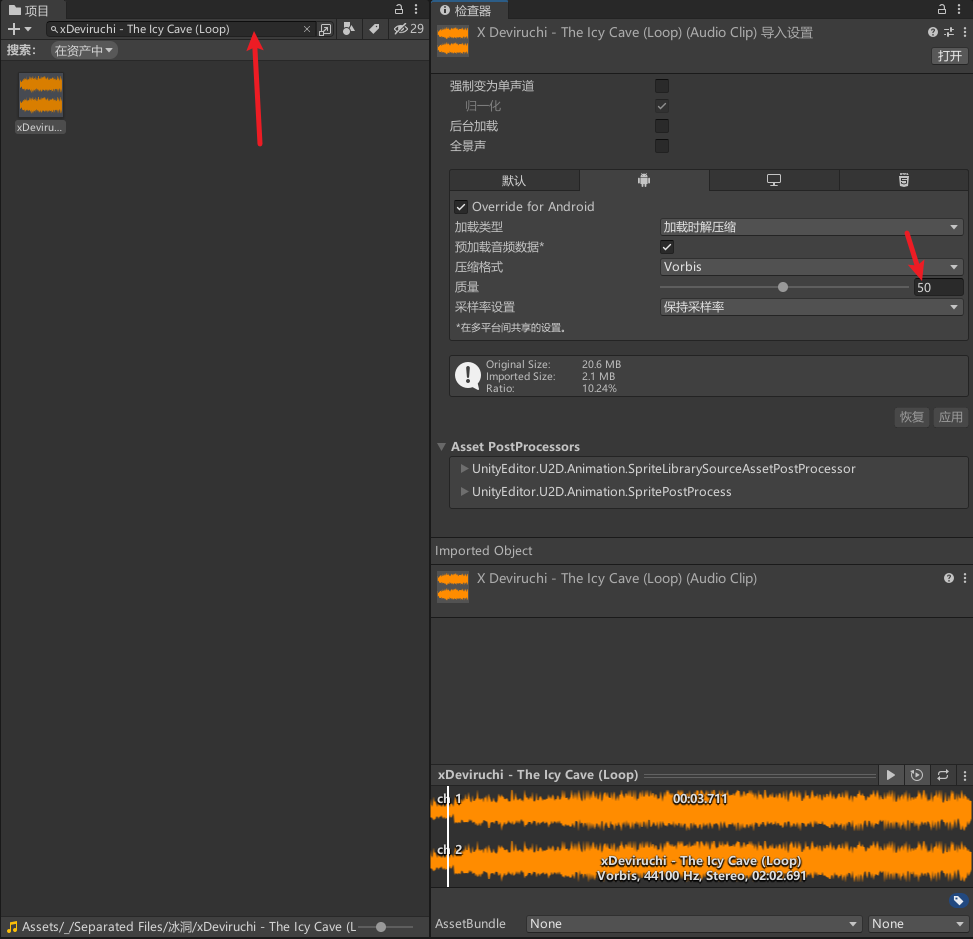Image resolution: width=973 pixels, height=939 pixels.
Task: Click the Imported Object header
Action: click(483, 550)
